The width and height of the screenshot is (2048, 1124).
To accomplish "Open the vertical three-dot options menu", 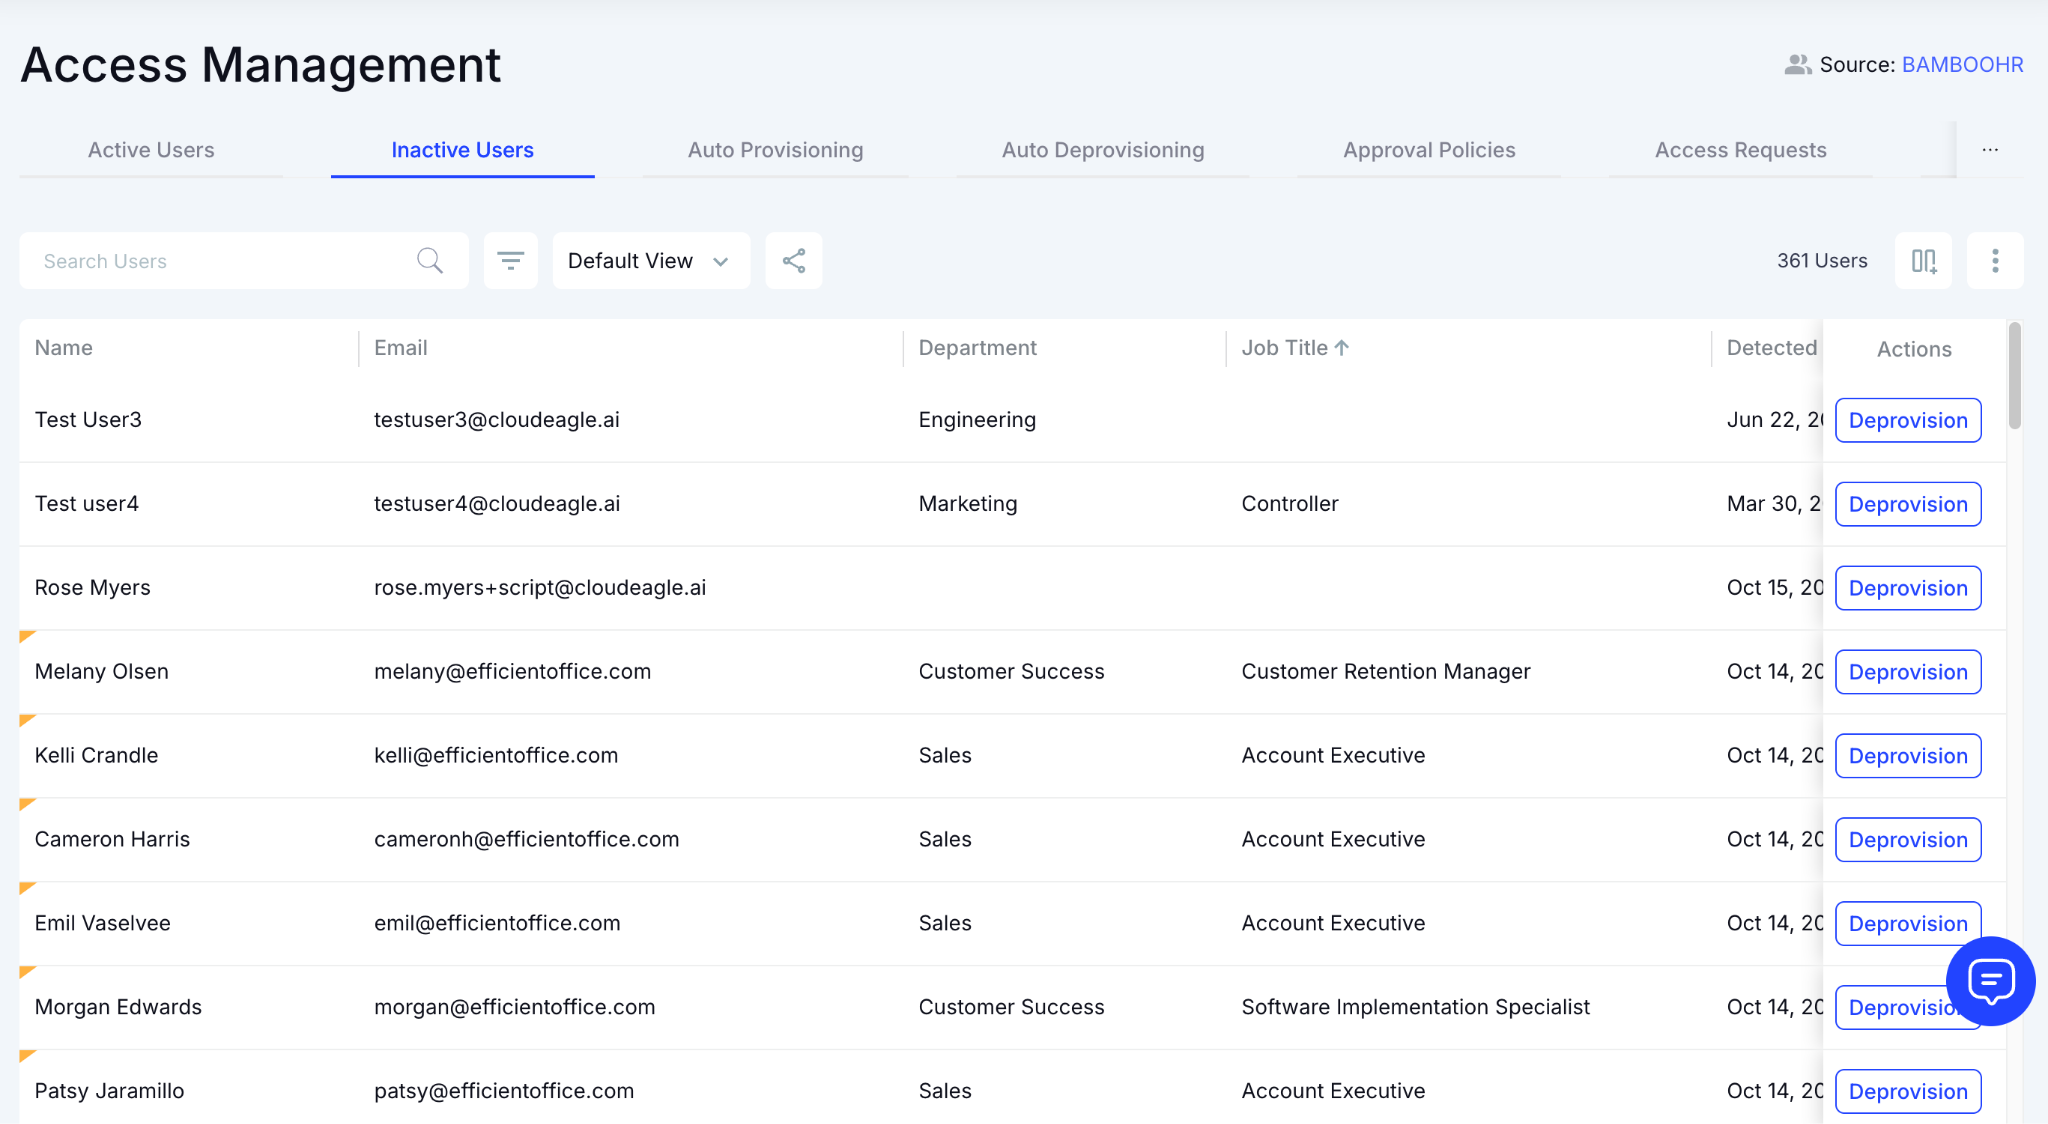I will point(1995,261).
